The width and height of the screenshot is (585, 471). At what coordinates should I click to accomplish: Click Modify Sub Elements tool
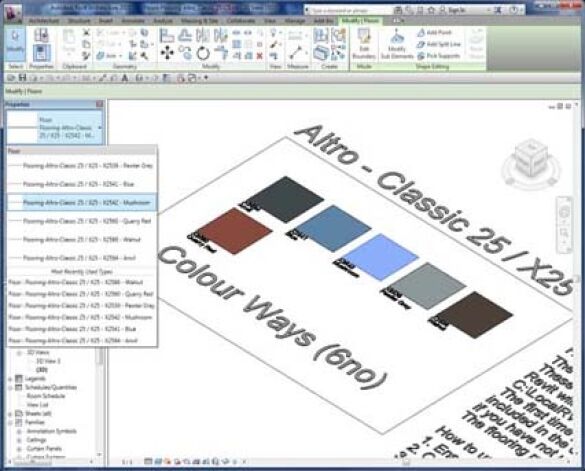pyautogui.click(x=397, y=44)
